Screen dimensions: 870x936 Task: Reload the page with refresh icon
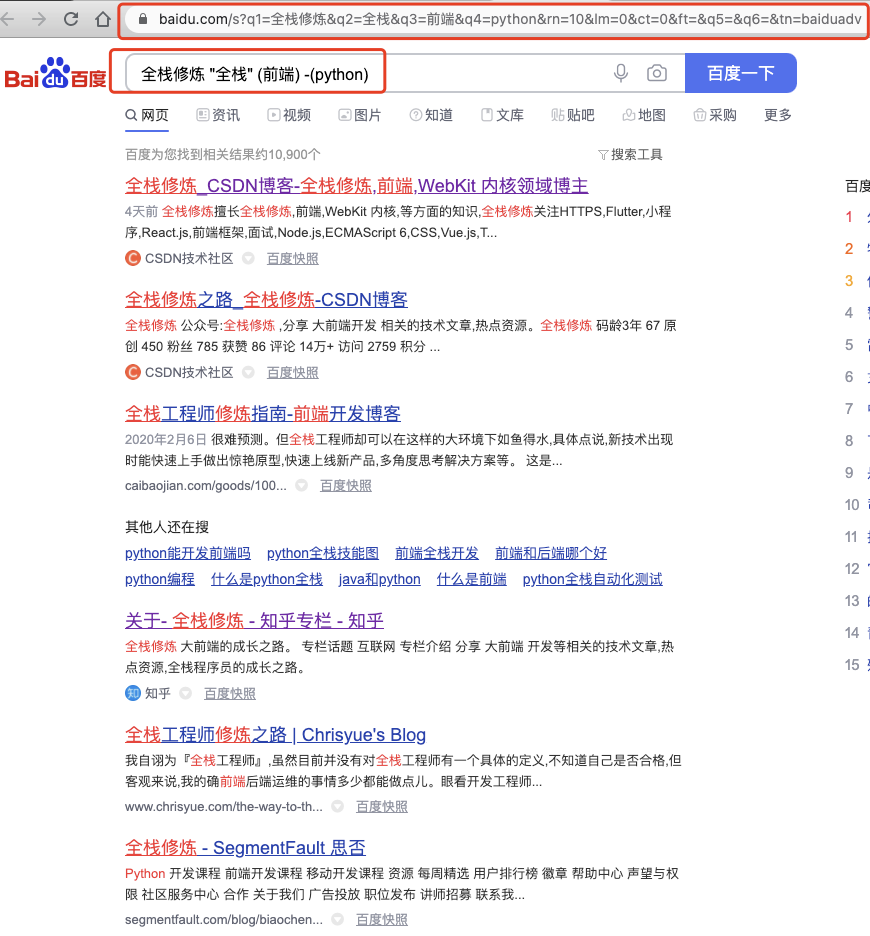coord(71,19)
